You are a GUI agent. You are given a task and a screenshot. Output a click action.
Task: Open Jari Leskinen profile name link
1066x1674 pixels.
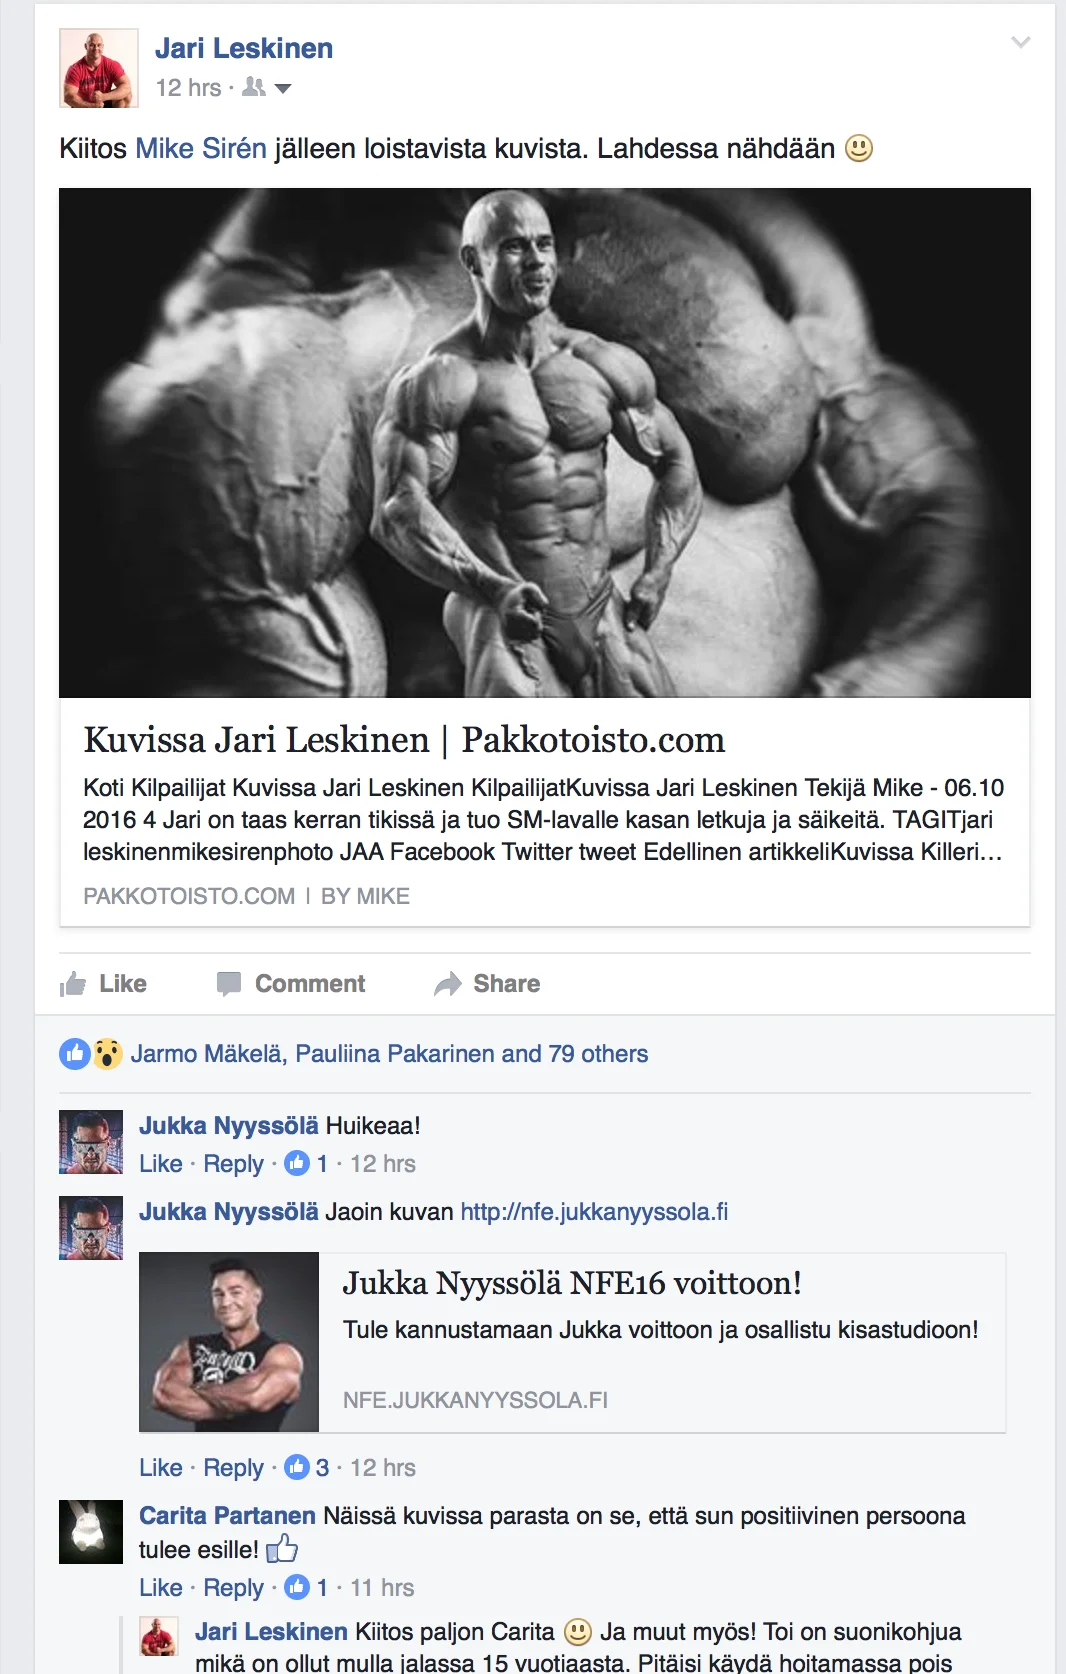pyautogui.click(x=244, y=48)
